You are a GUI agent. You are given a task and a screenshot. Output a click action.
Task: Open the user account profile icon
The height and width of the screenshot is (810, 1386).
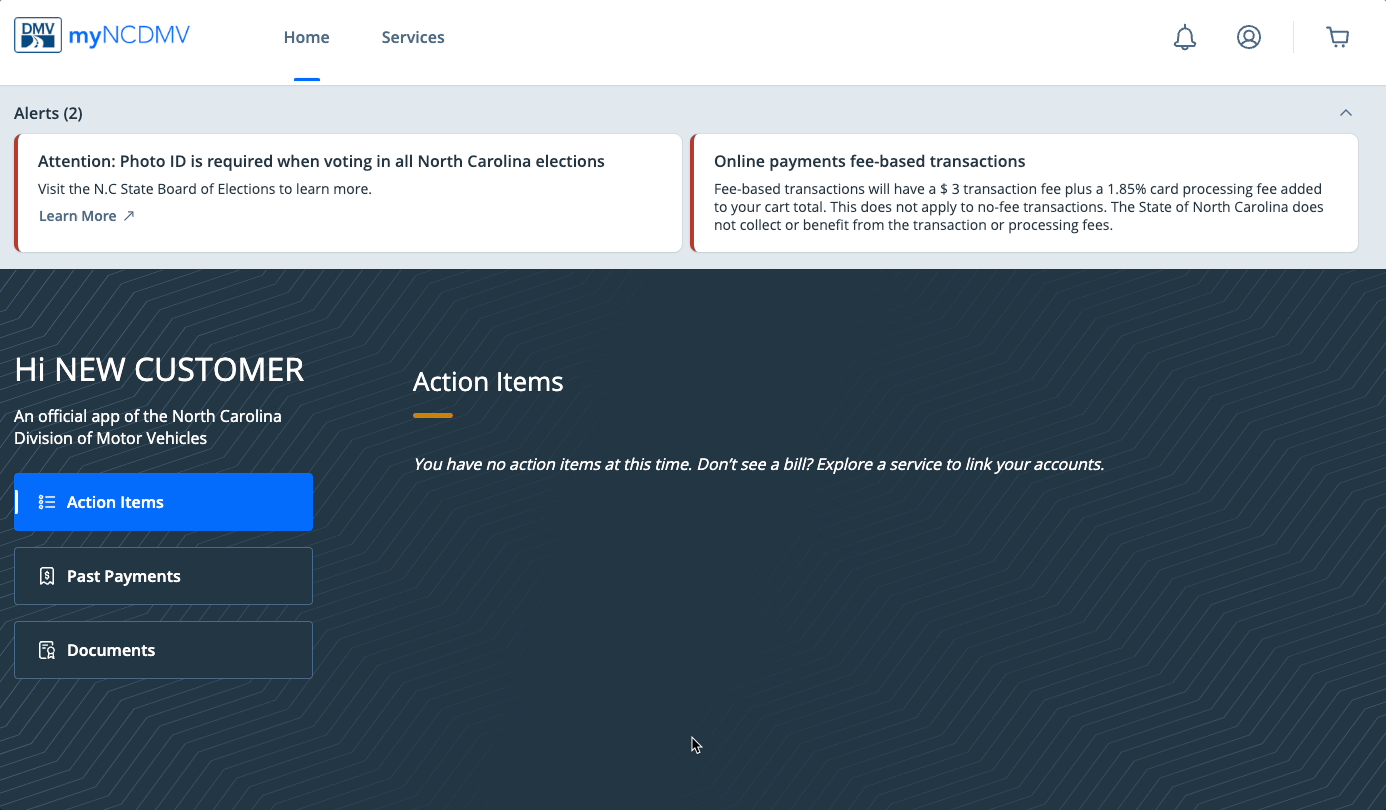[x=1249, y=37]
